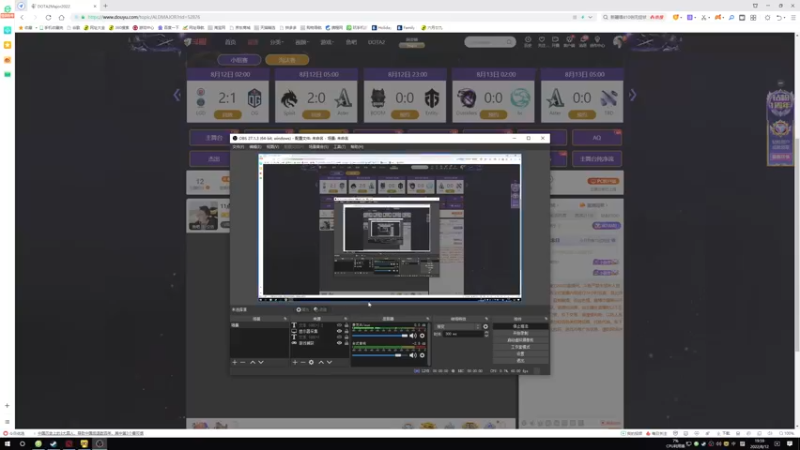Toggle lock on display capture source

tap(346, 331)
